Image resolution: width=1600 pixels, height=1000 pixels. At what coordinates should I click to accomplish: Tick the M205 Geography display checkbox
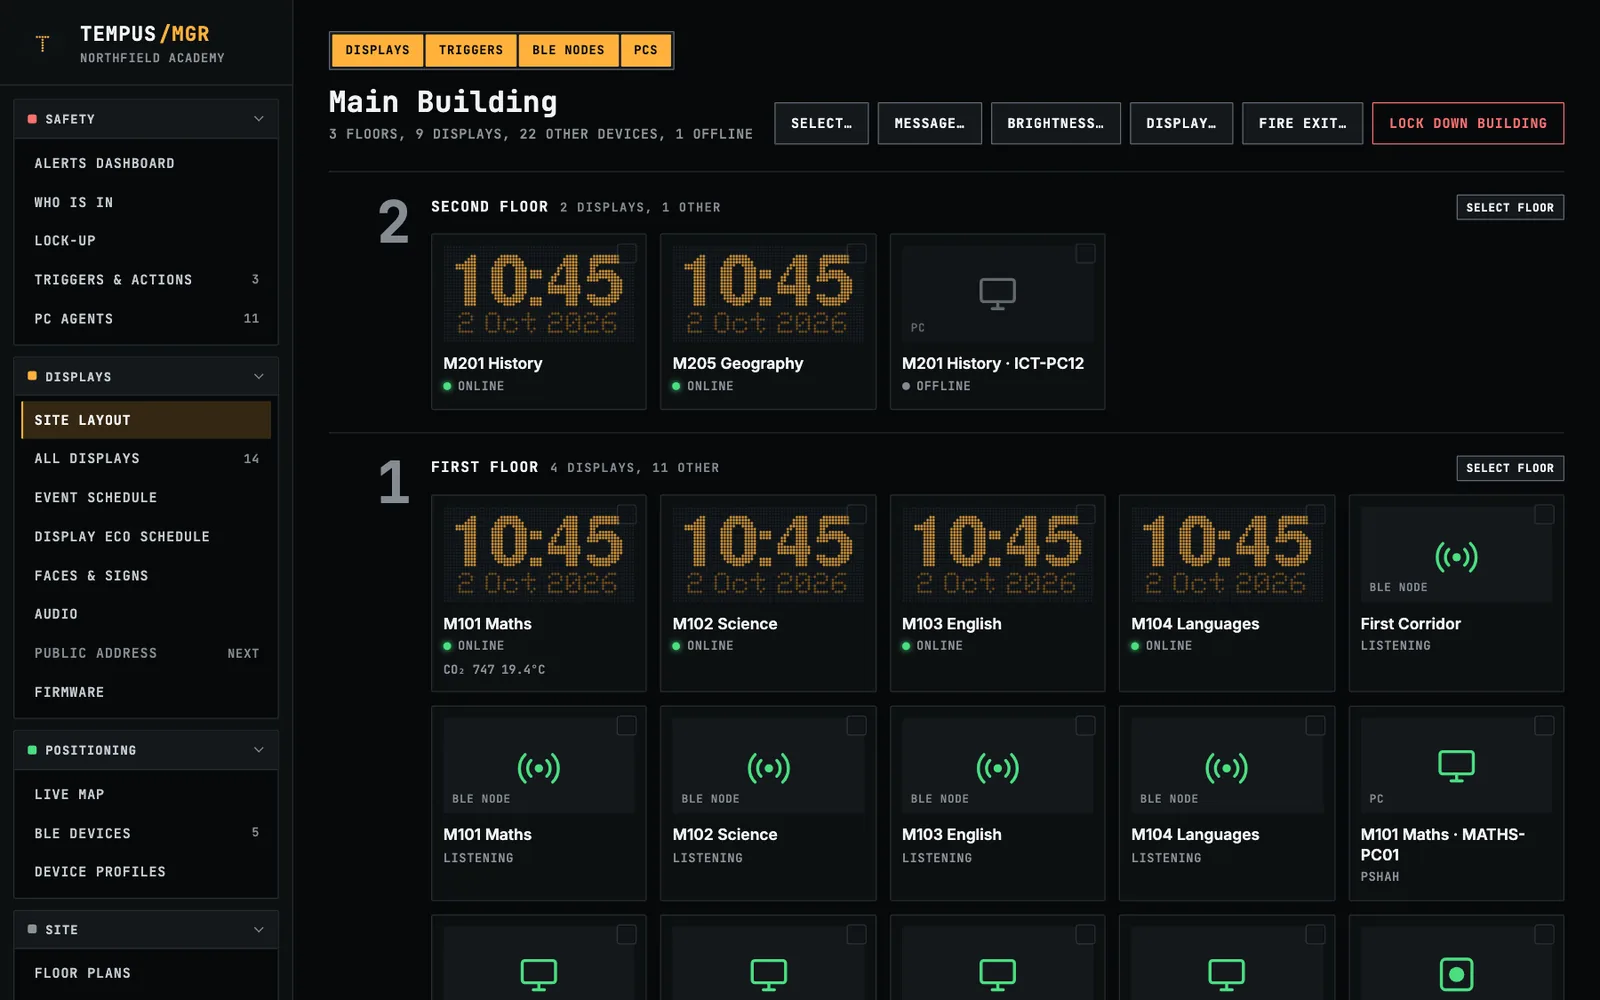(x=857, y=253)
